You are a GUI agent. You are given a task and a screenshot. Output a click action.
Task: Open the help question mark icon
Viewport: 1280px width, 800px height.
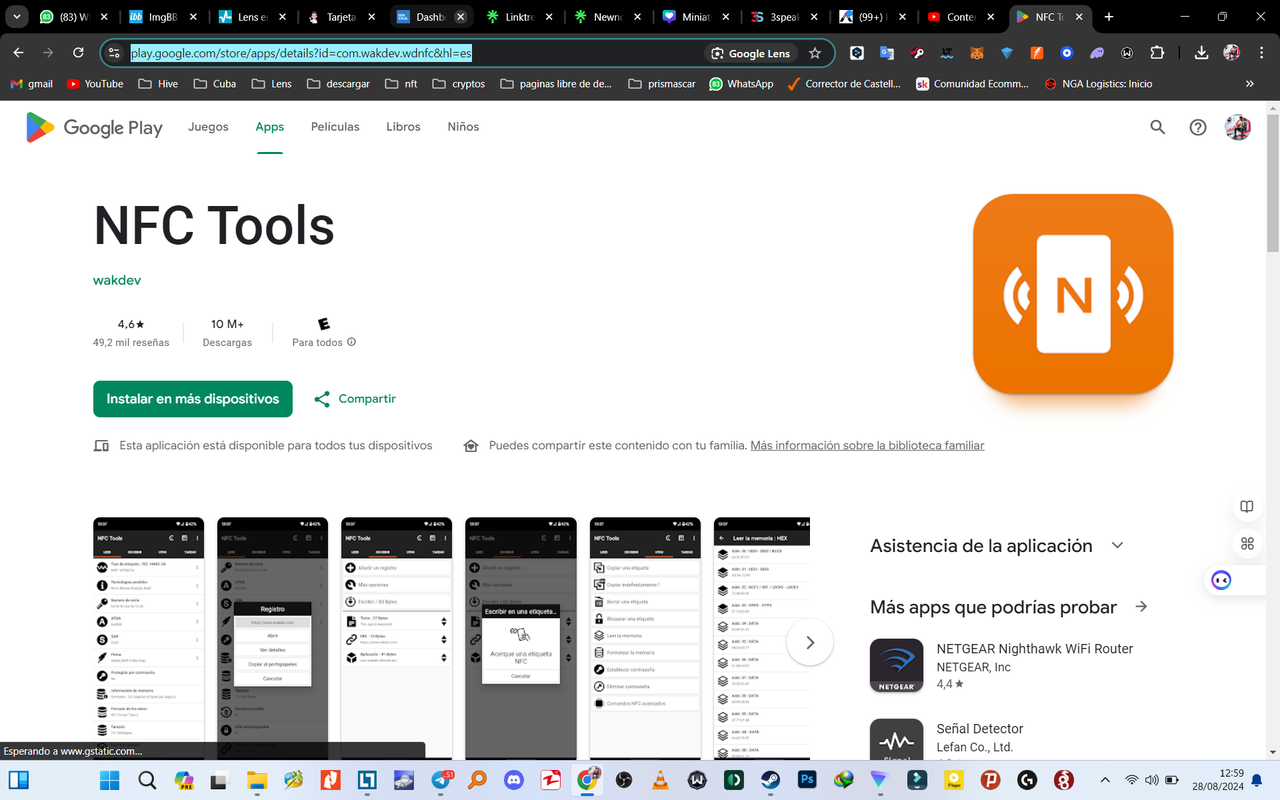[x=1198, y=127]
